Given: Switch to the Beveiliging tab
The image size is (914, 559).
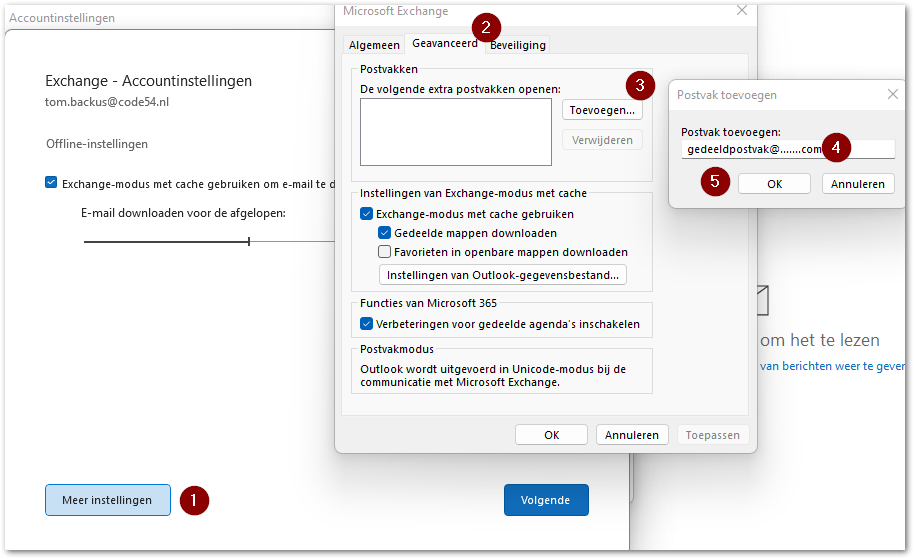Looking at the screenshot, I should (518, 45).
